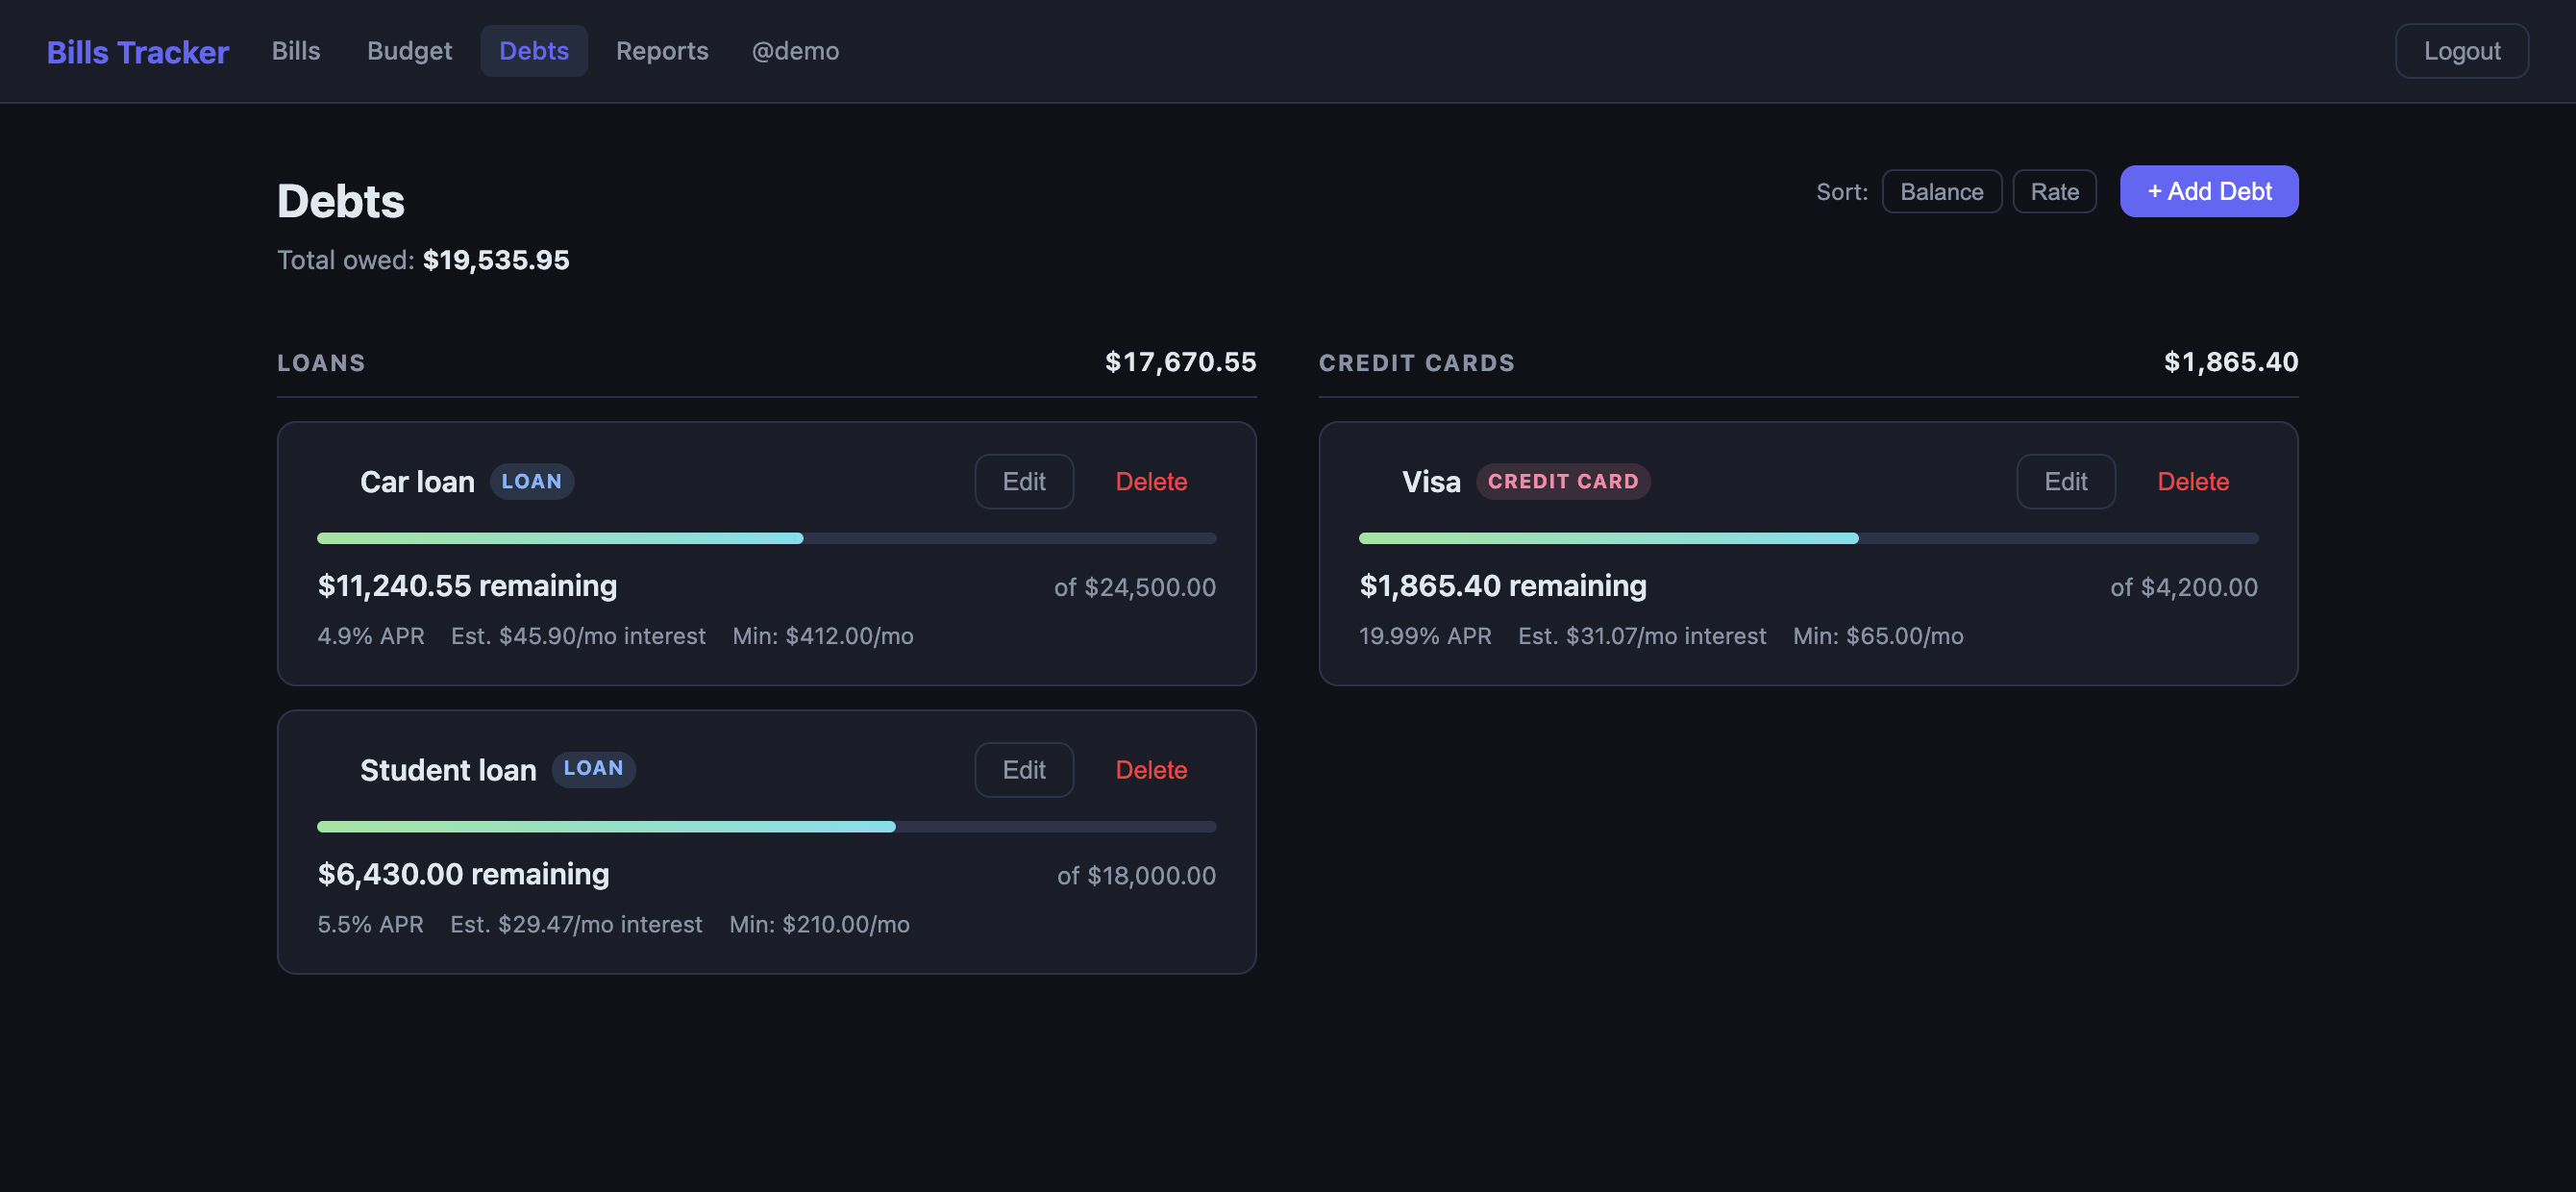Delete the Student loan debt
The height and width of the screenshot is (1192, 2576).
1151,770
